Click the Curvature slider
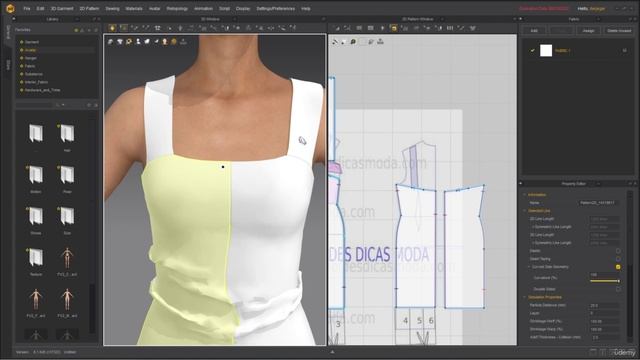Image resolution: width=640 pixels, height=360 pixels. [x=604, y=281]
